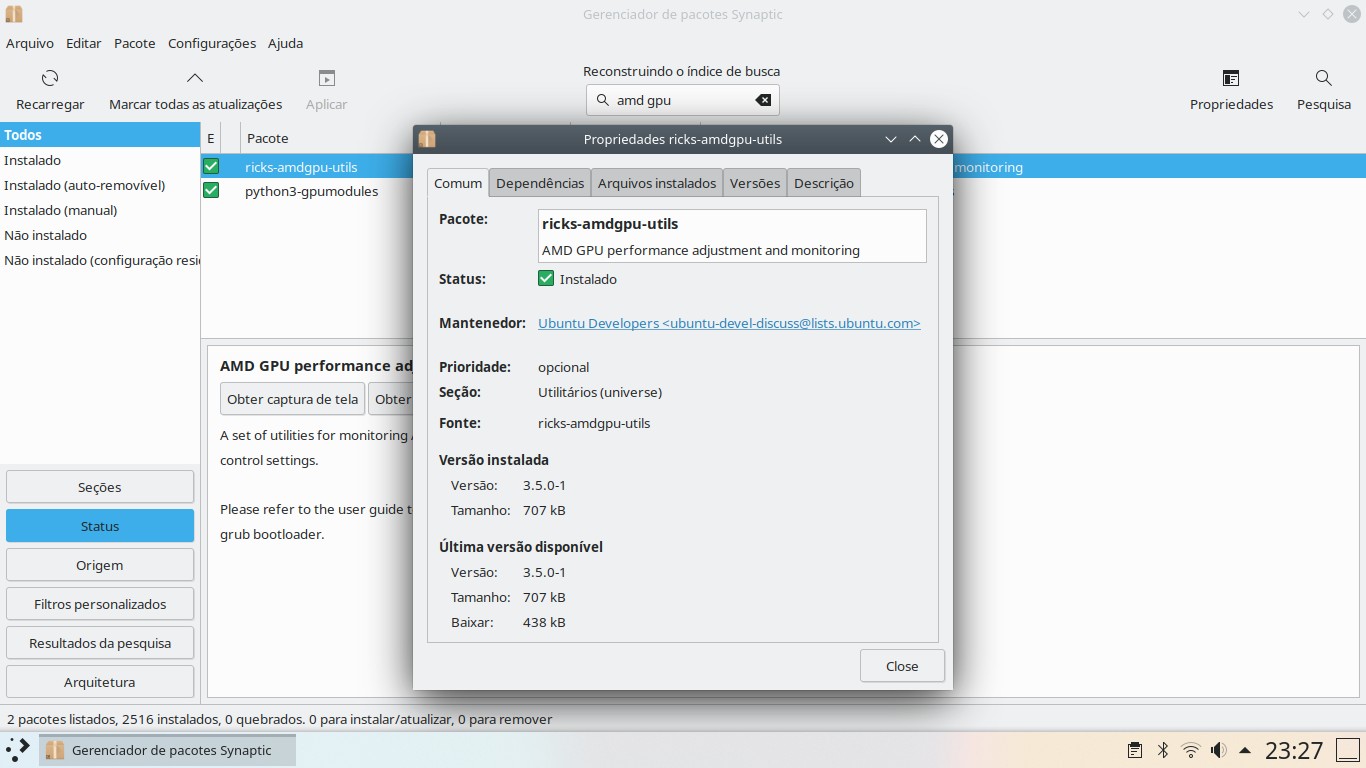The width and height of the screenshot is (1366, 768).
Task: Minimize the Propriedades dialog with down chevron
Action: coord(890,139)
